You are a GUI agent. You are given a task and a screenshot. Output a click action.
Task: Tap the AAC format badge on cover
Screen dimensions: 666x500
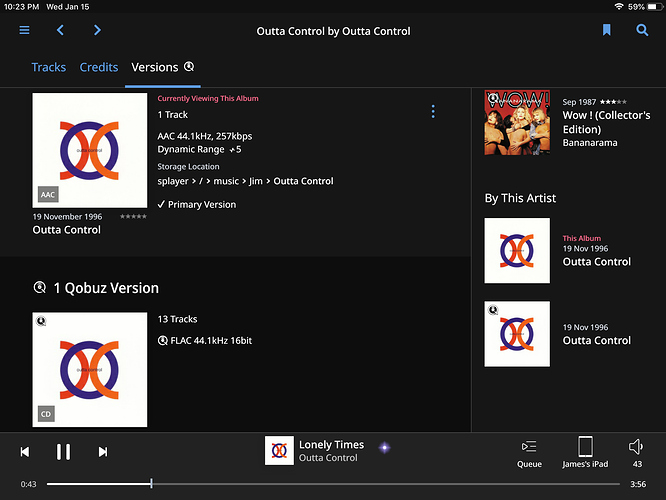pyautogui.click(x=48, y=195)
